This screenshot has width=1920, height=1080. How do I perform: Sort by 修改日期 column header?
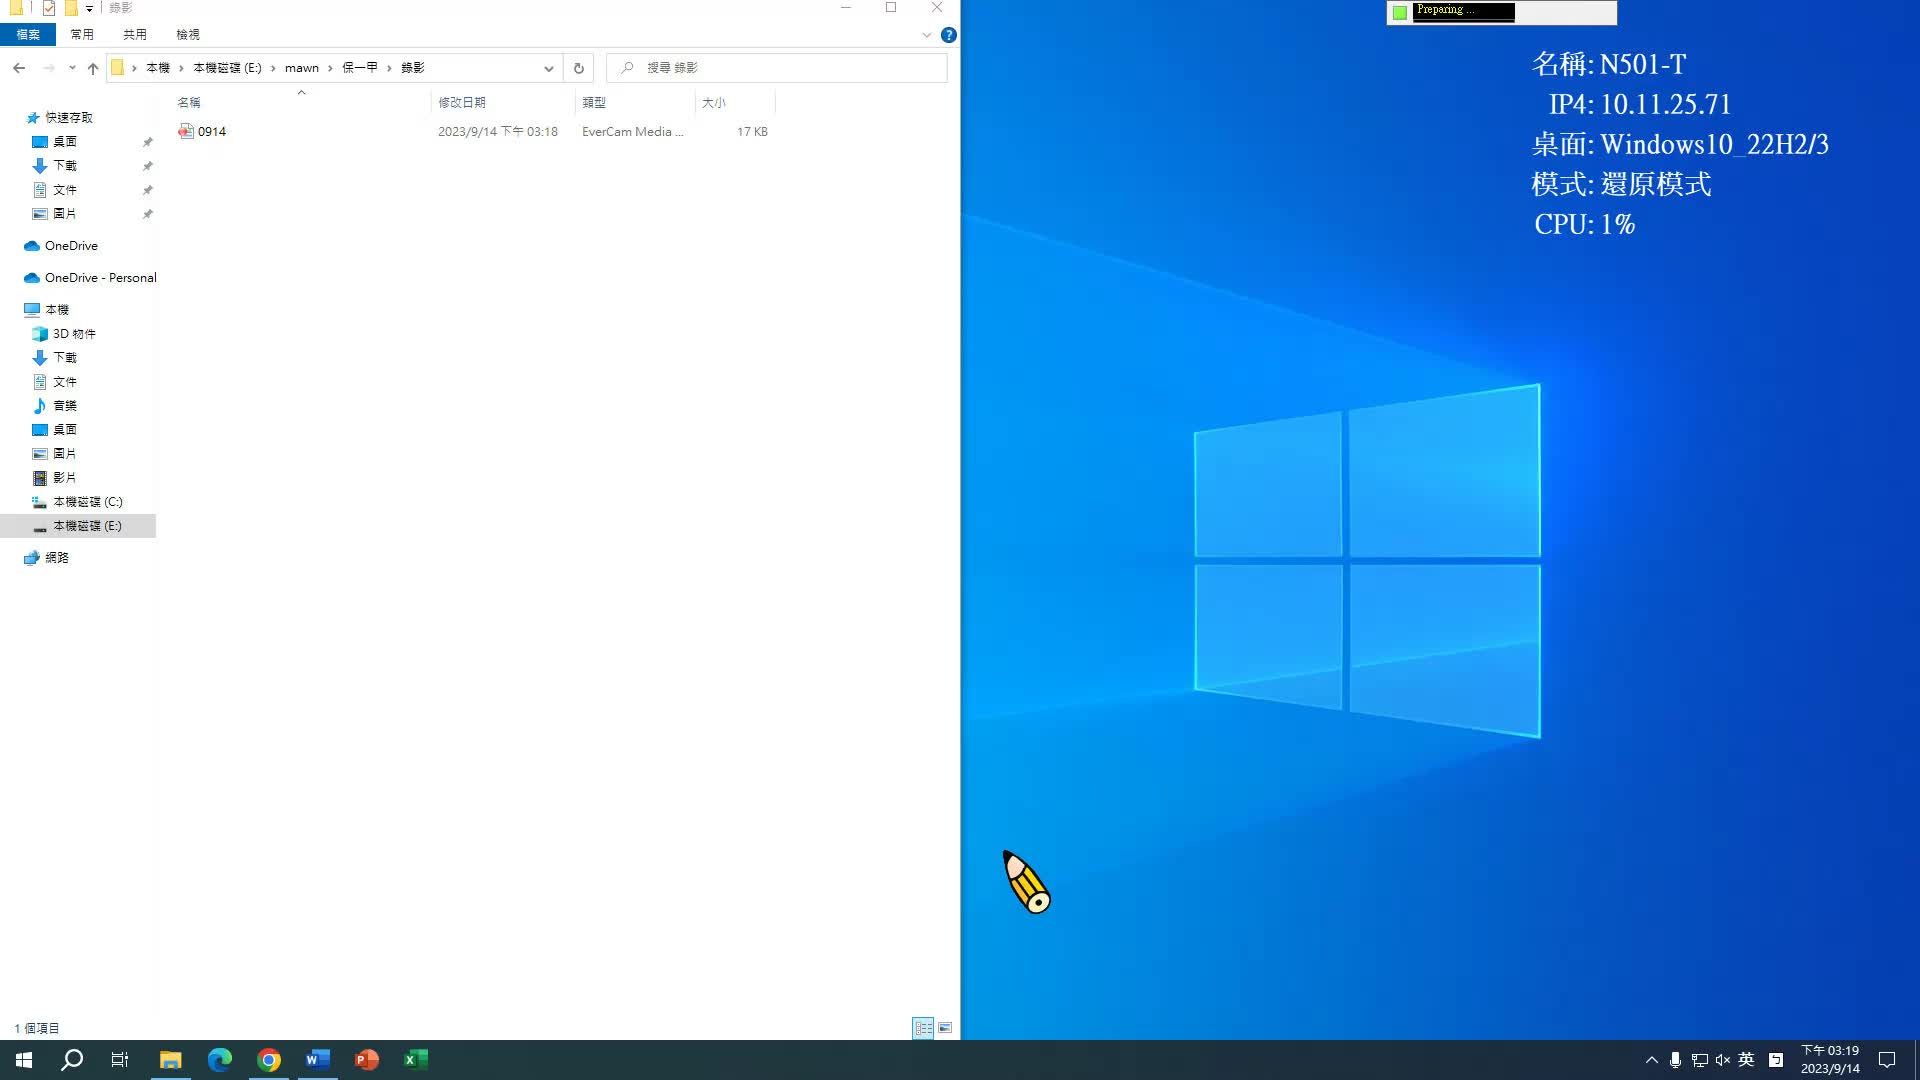(x=462, y=102)
